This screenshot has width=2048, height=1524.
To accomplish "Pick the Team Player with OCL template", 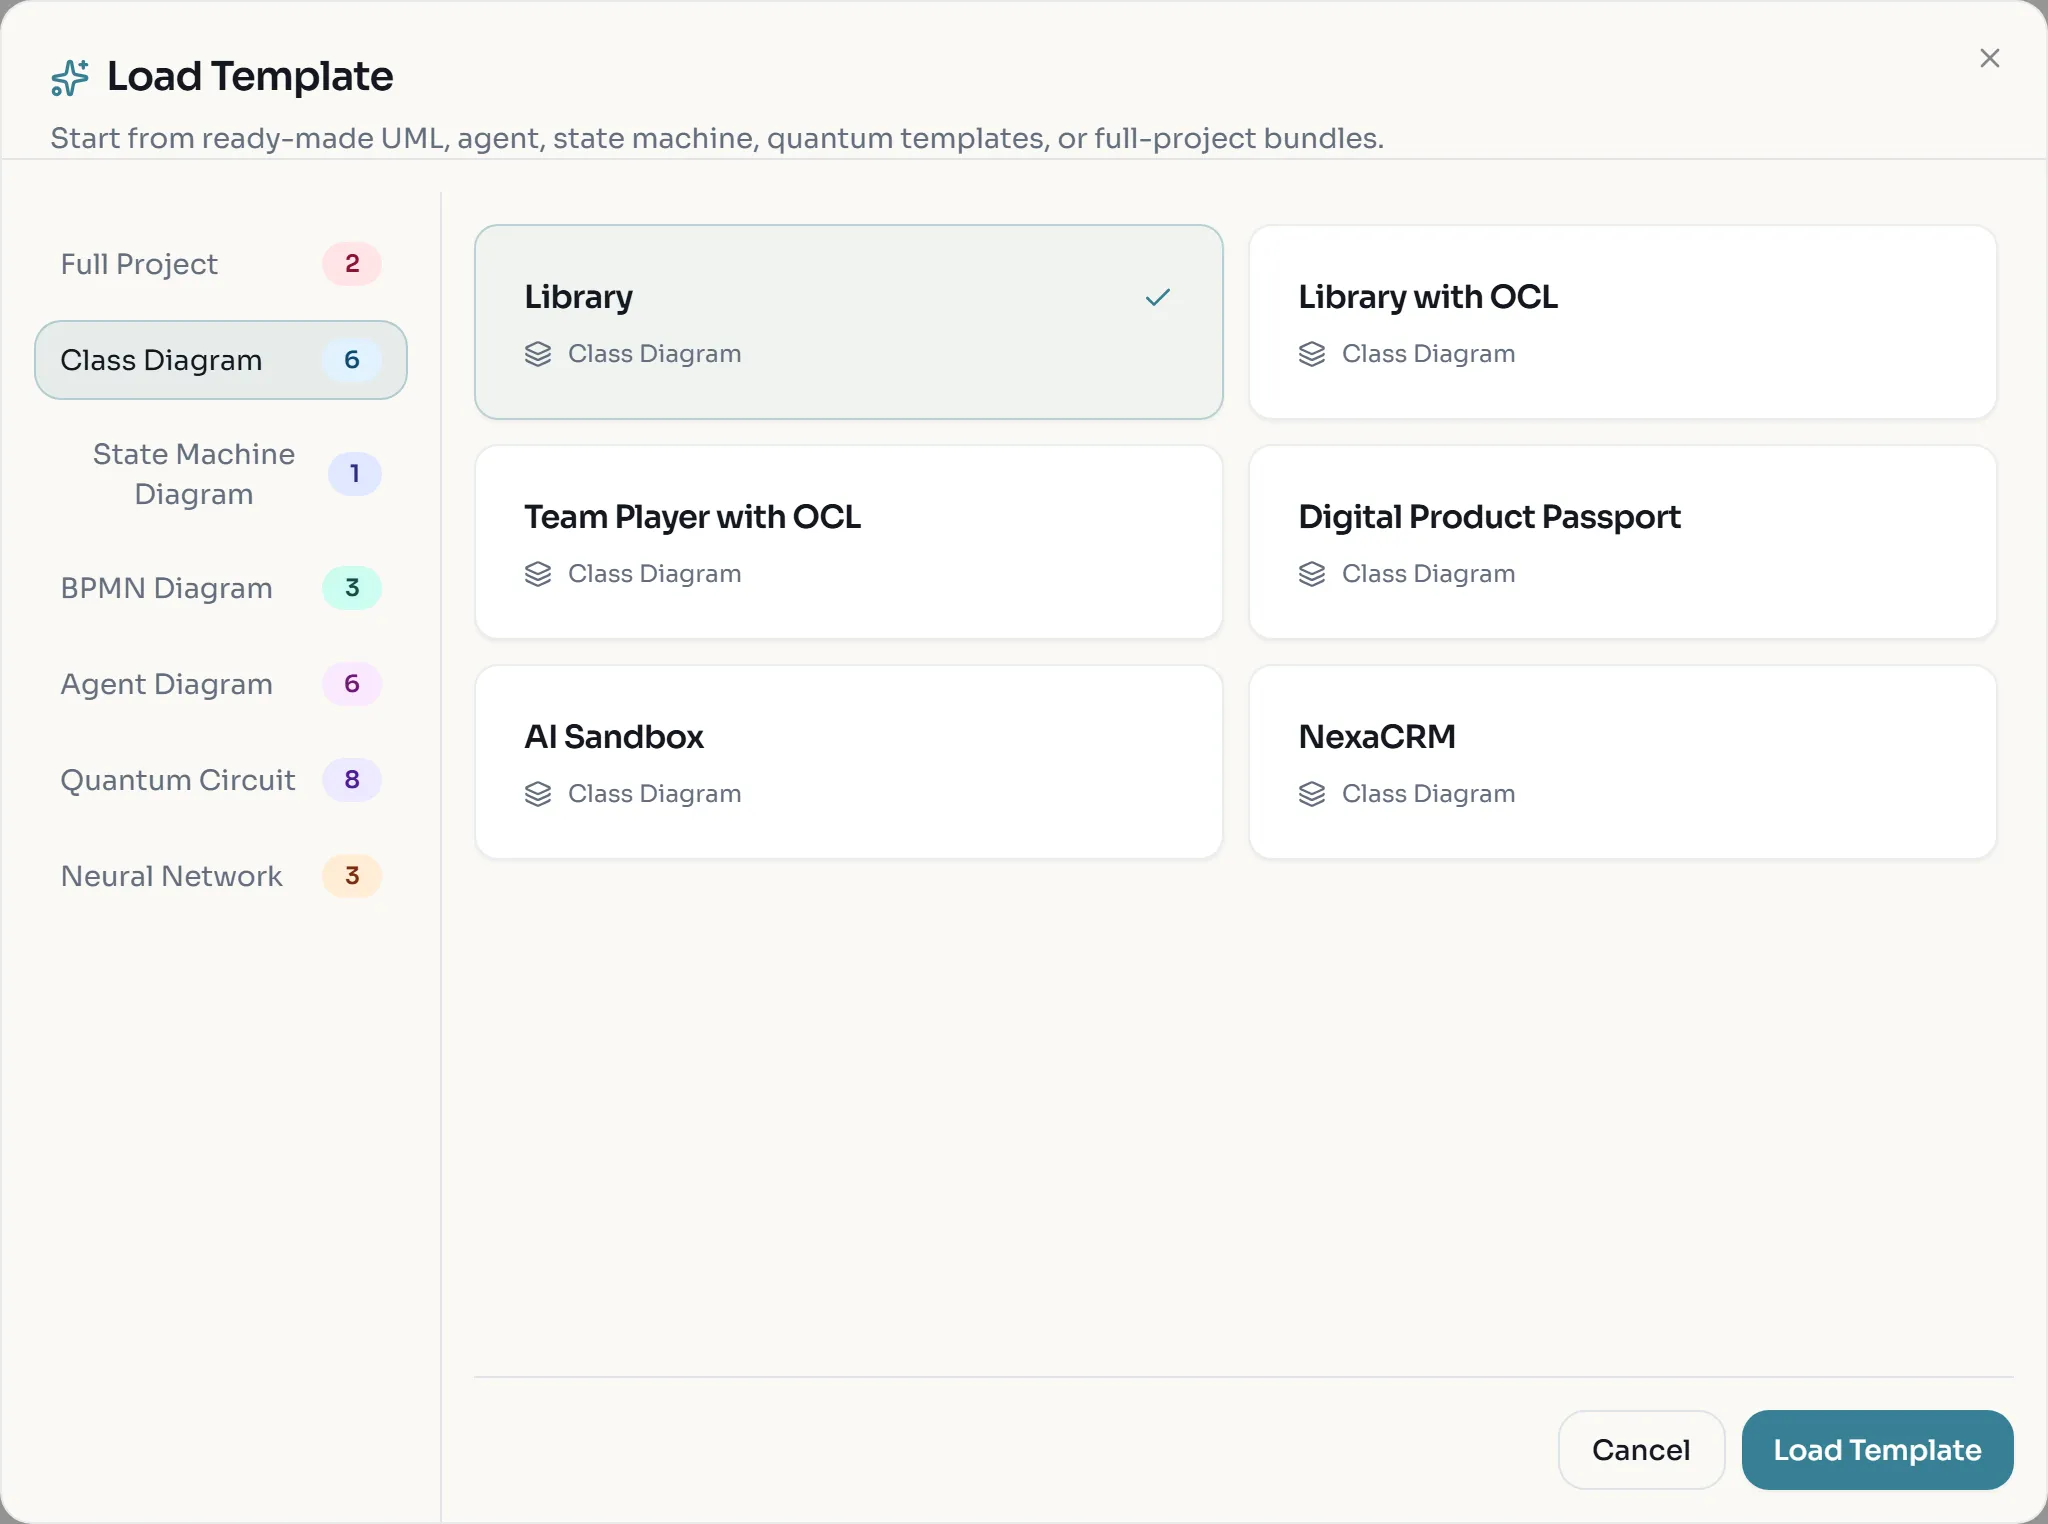I will coord(848,542).
